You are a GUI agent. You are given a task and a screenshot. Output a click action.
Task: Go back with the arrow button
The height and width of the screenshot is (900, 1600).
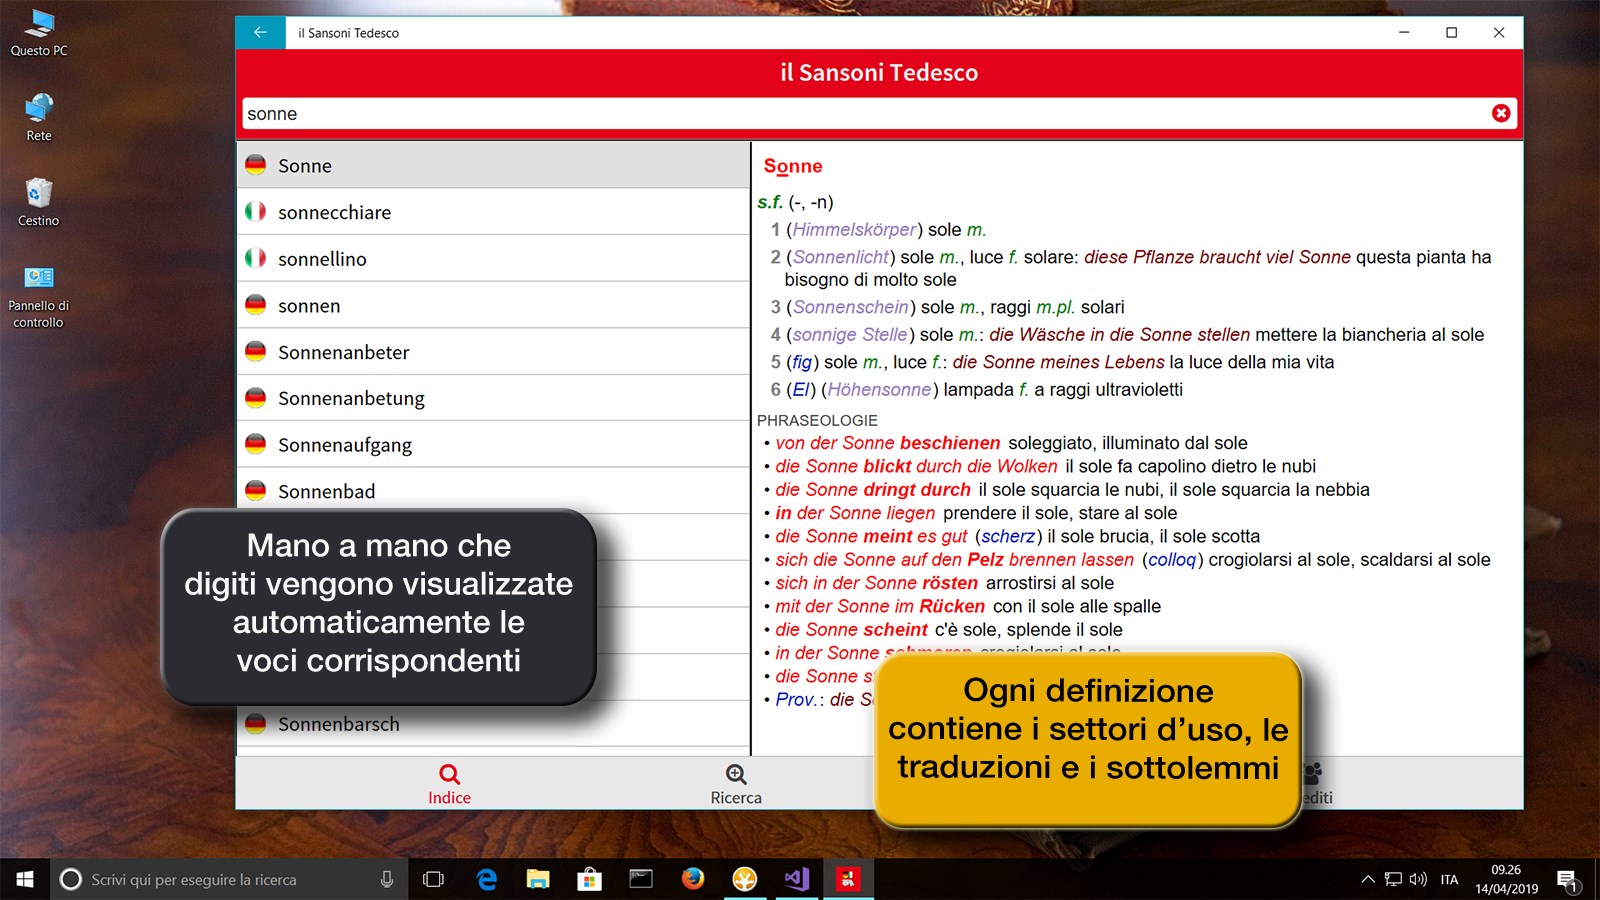coord(260,32)
